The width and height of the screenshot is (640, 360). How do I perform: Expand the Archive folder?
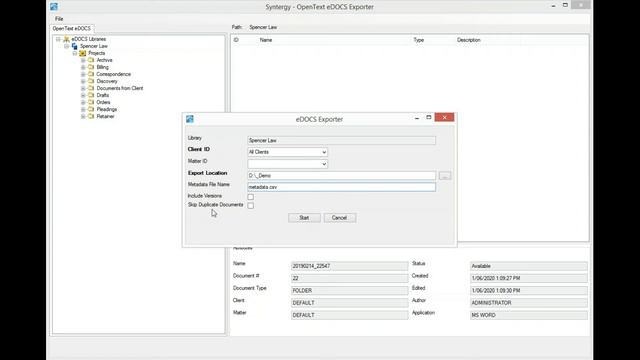point(83,60)
